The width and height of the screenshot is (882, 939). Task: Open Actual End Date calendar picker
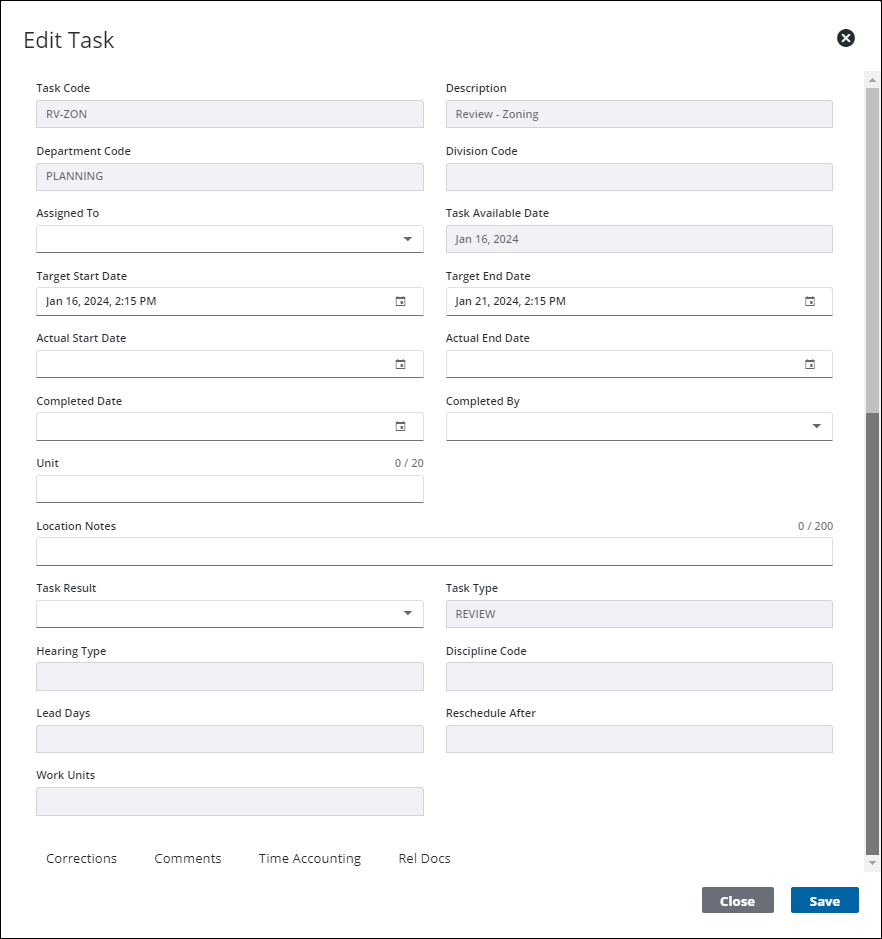[810, 364]
